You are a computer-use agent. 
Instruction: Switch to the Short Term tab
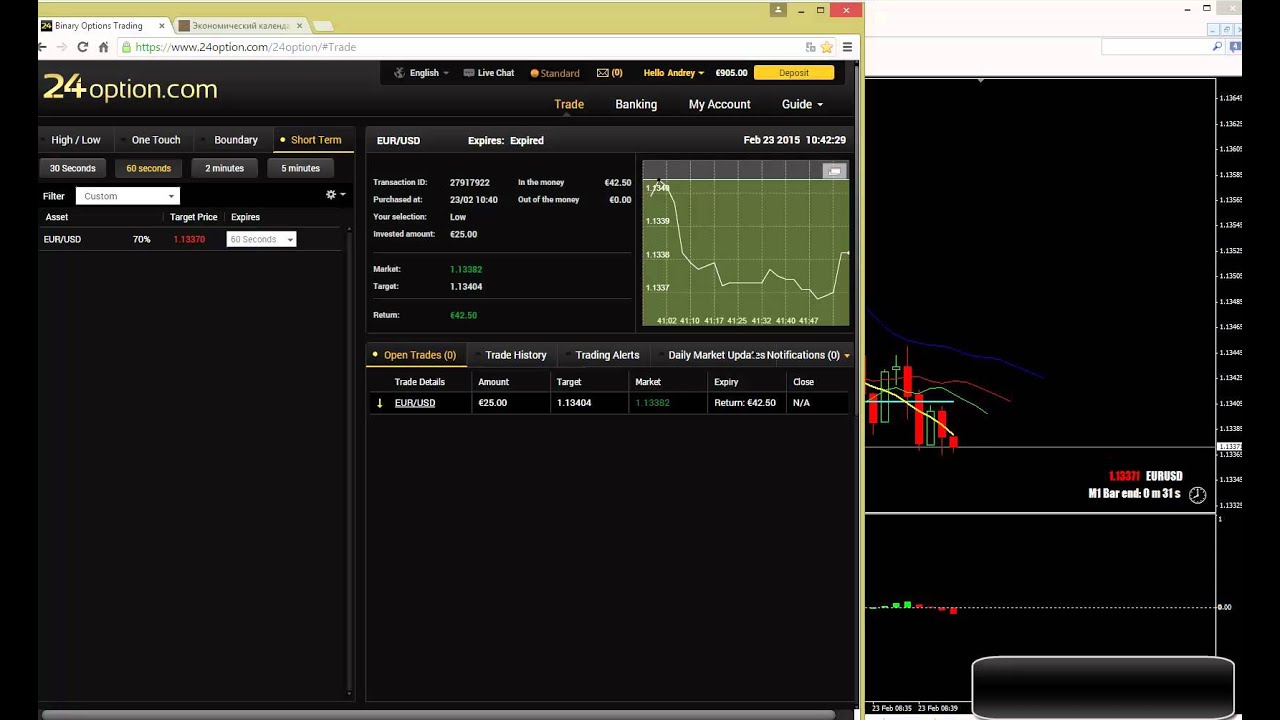point(311,140)
